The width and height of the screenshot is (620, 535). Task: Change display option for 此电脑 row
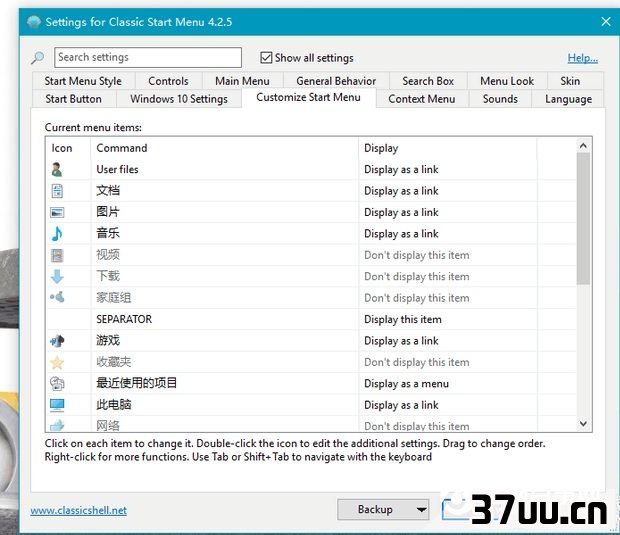pos(401,405)
